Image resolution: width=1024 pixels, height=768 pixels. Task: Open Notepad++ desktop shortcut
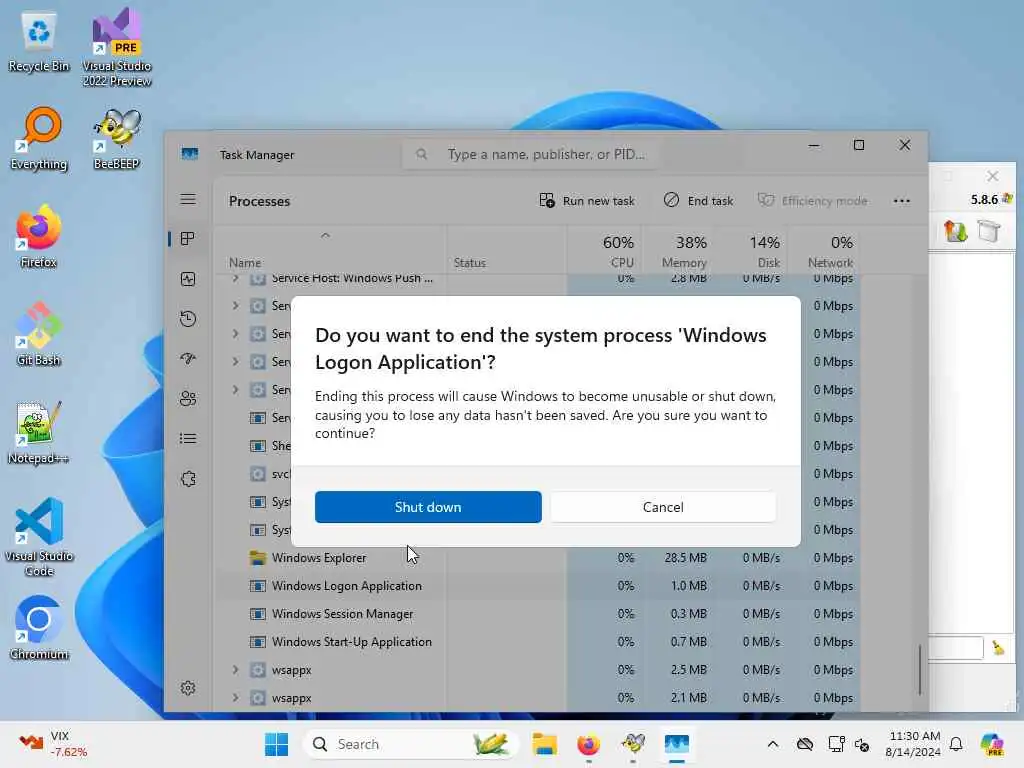point(39,432)
